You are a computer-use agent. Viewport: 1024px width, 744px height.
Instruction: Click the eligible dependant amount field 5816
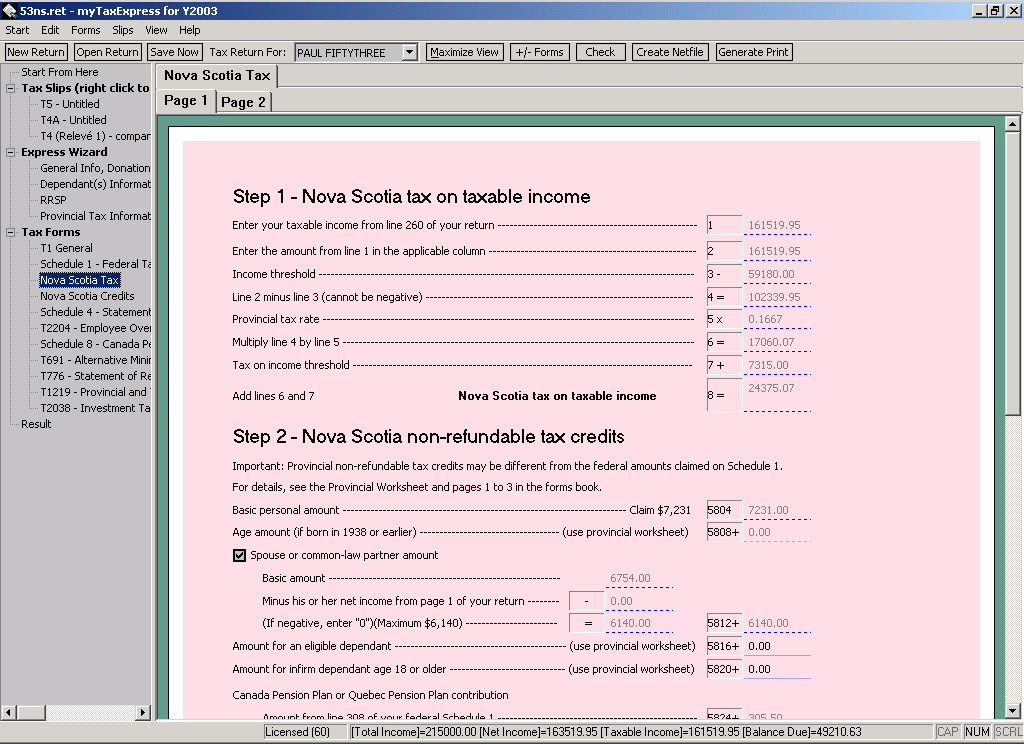tap(777, 646)
